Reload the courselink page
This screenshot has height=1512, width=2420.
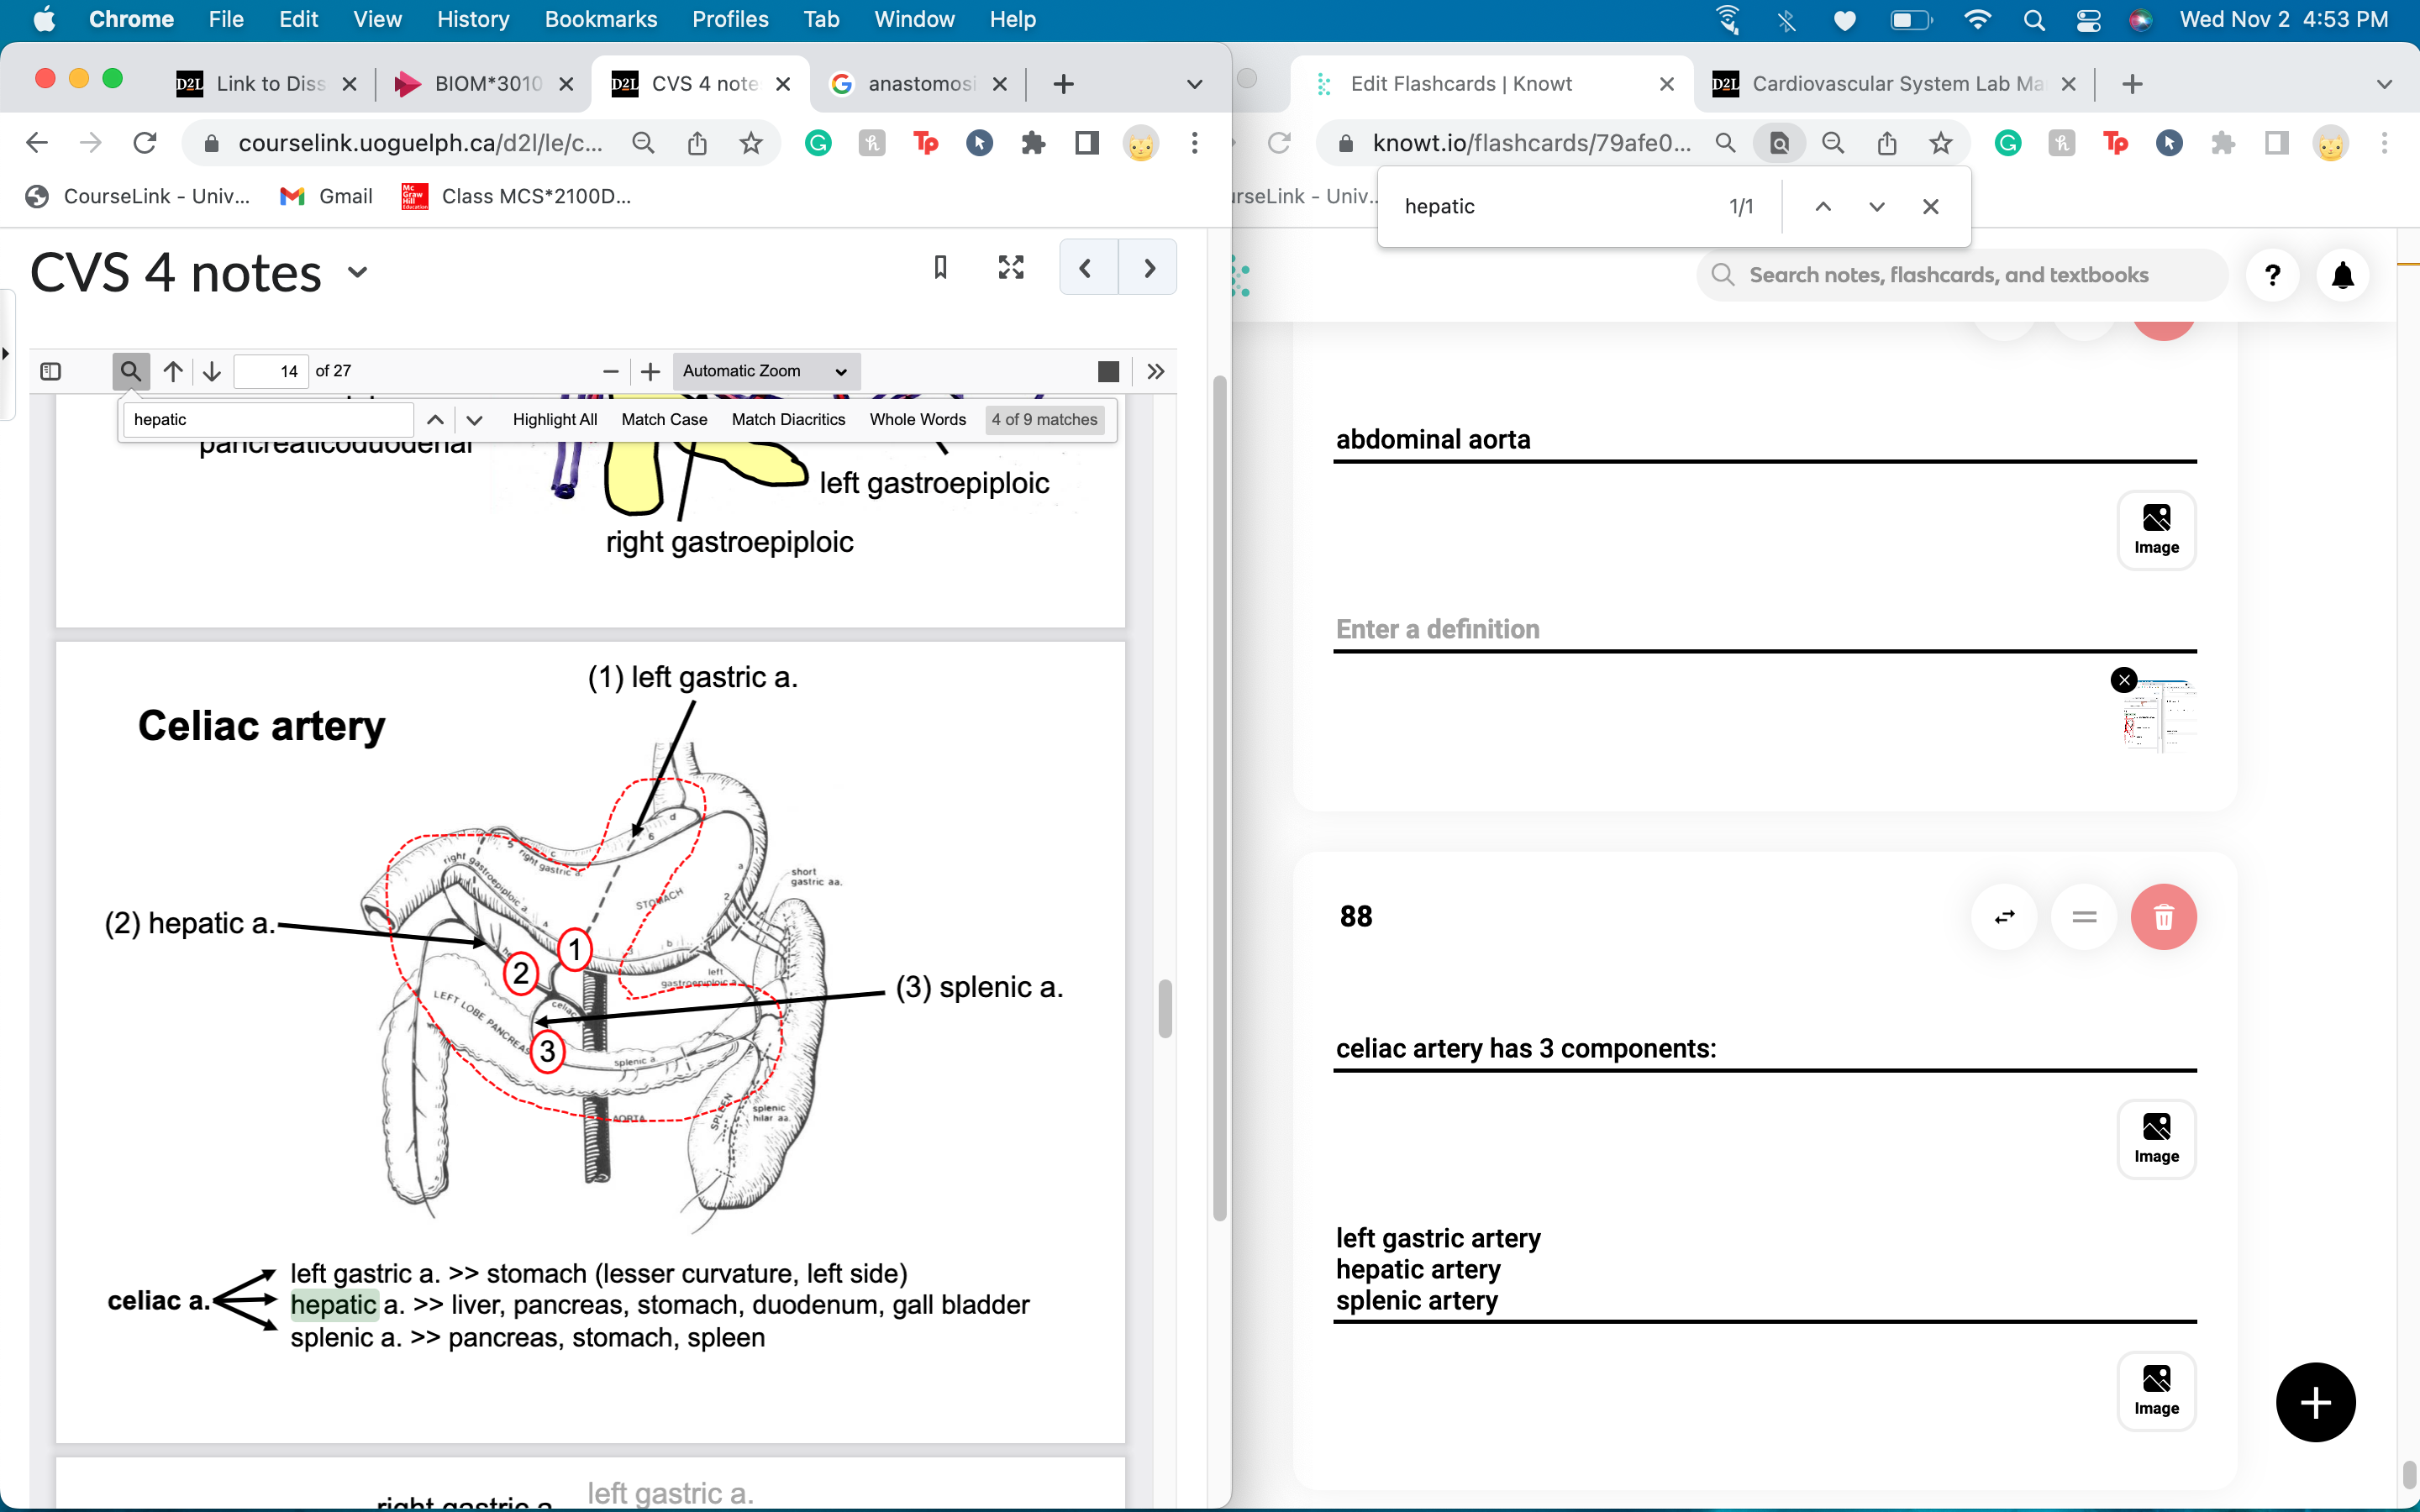click(x=145, y=143)
